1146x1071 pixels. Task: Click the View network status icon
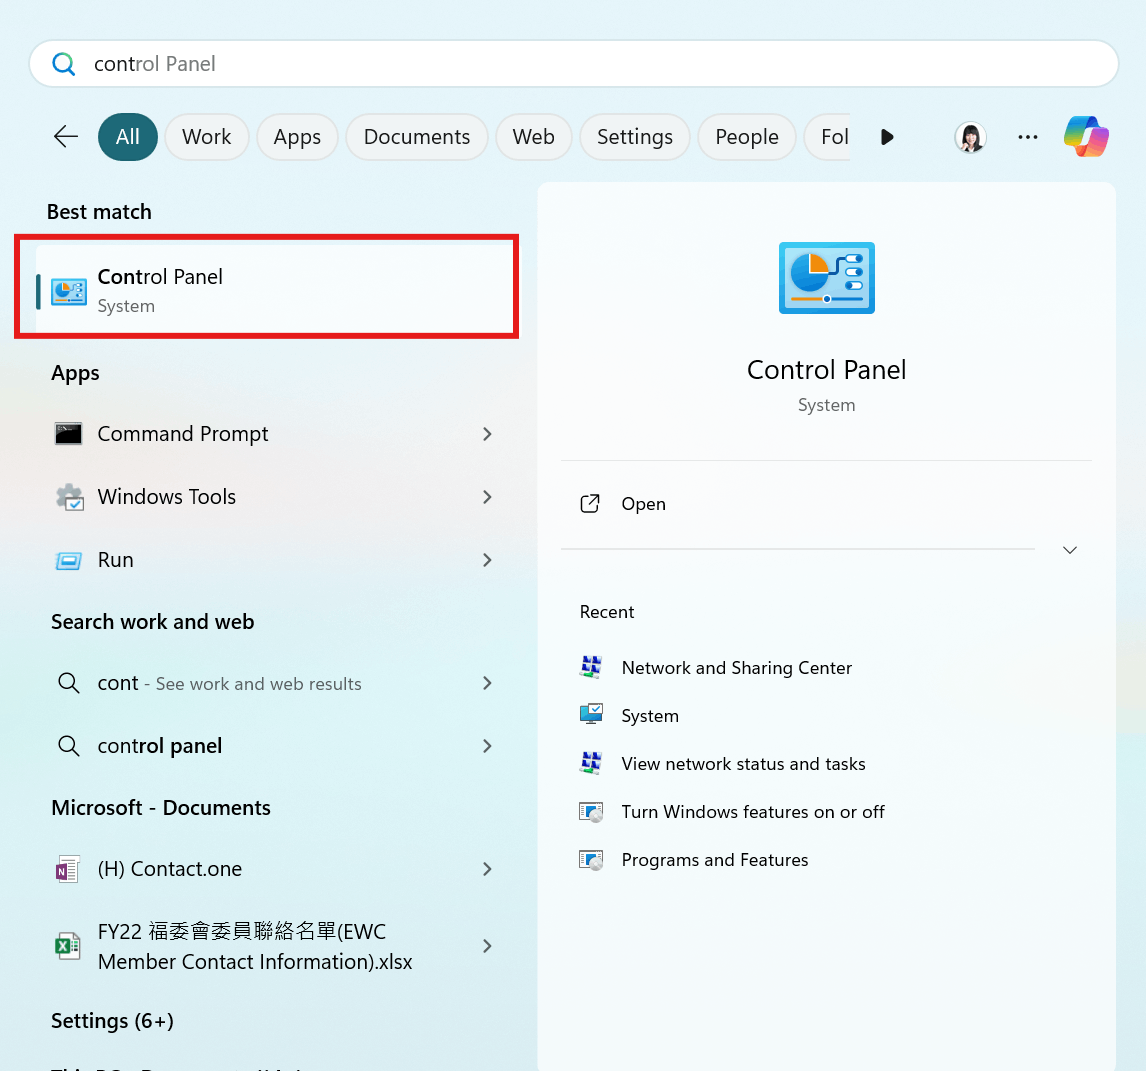(x=591, y=763)
